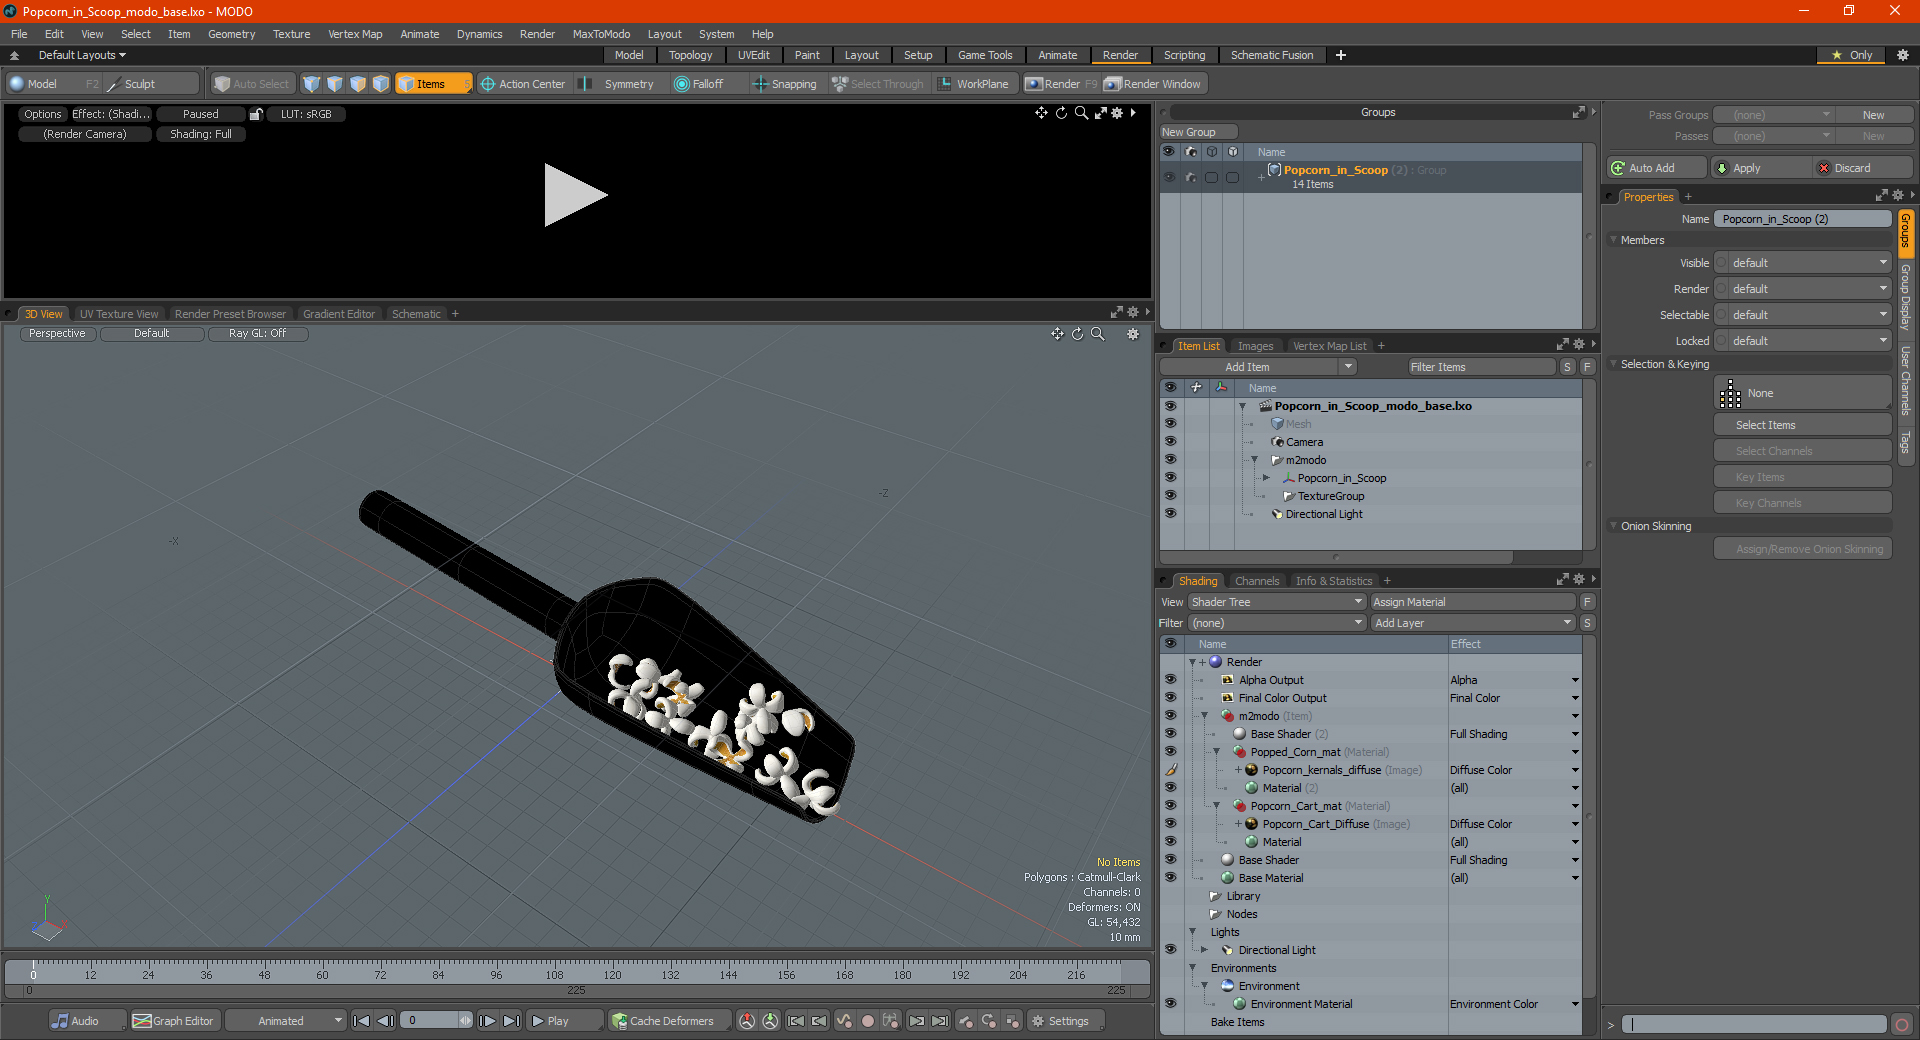Click frame 108 on the timeline ruler
Screen dimensions: 1920x1040
[554, 974]
